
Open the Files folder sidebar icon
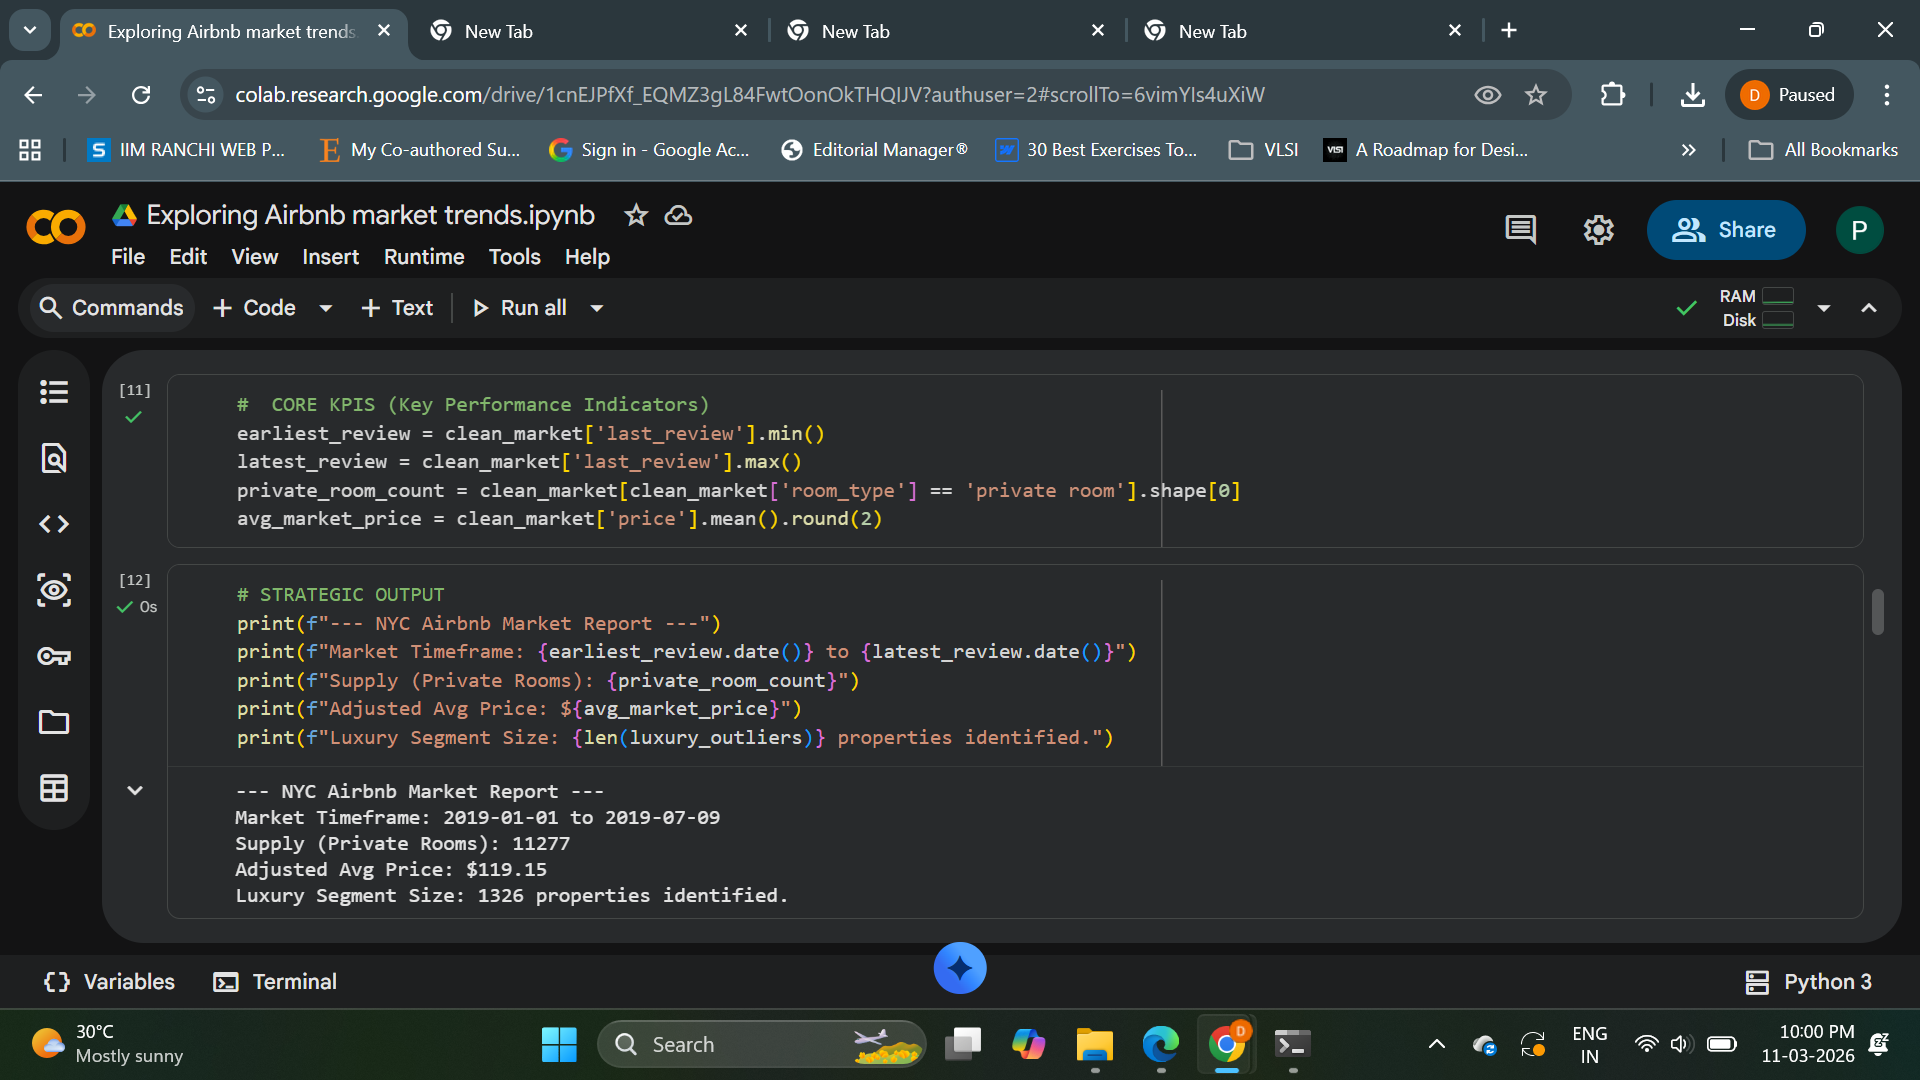tap(54, 722)
